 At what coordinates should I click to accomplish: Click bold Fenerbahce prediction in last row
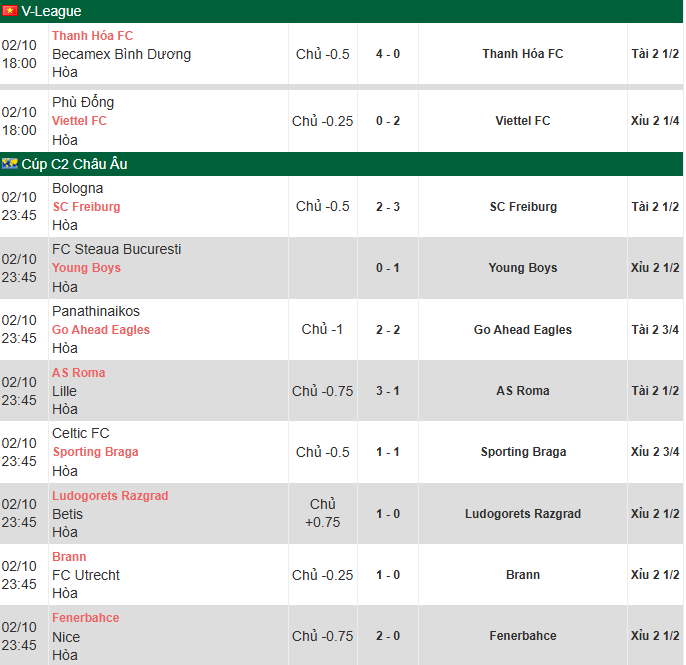[523, 636]
